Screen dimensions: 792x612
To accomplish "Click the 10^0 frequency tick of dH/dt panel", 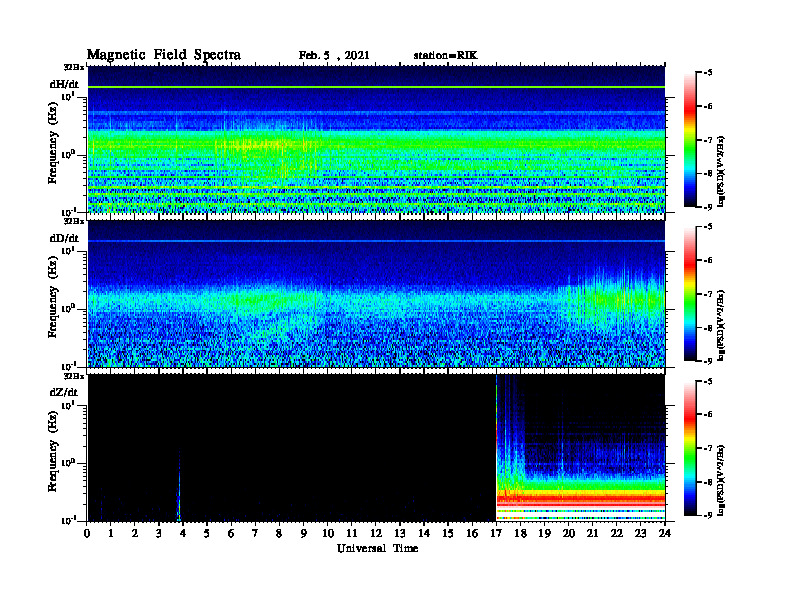I will [67, 155].
